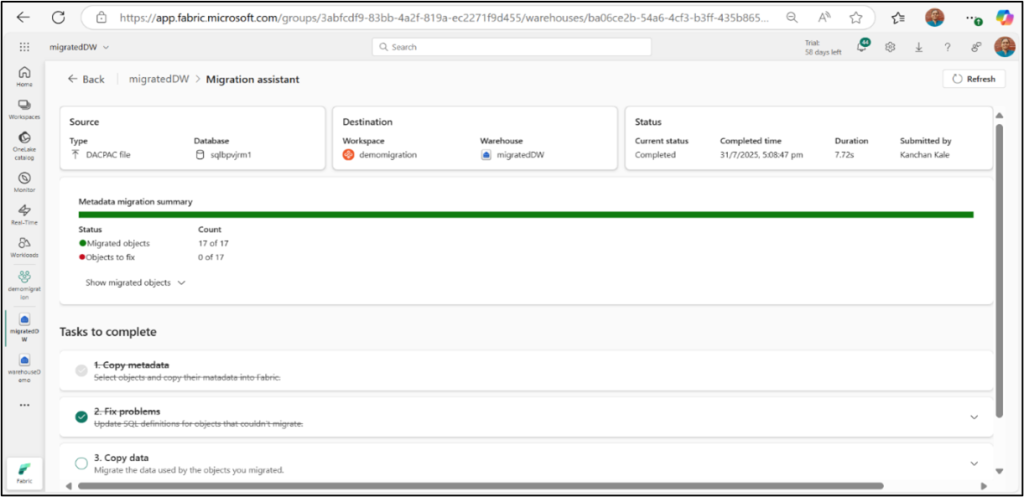Open Workspaces in left navigation

(x=24, y=109)
